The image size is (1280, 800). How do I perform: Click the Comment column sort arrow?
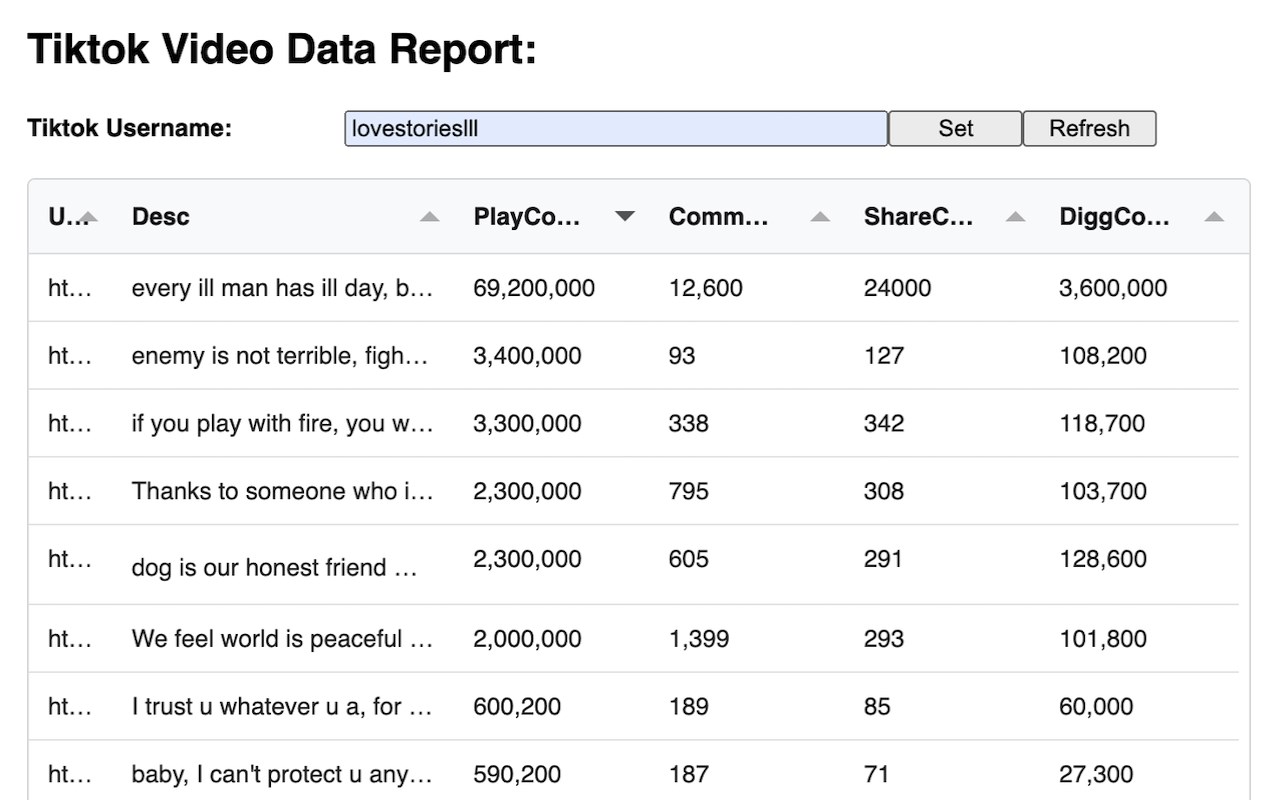(x=820, y=217)
